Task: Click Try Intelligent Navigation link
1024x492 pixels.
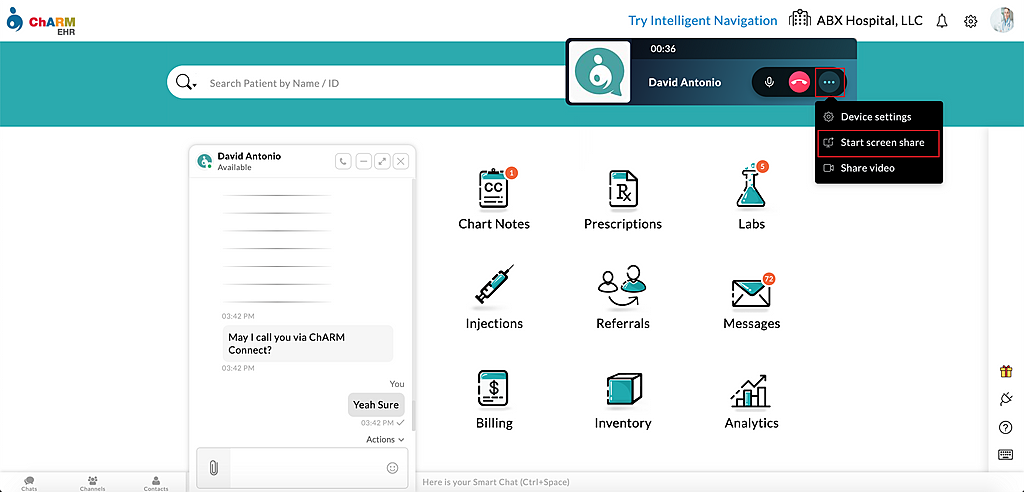Action: (702, 20)
